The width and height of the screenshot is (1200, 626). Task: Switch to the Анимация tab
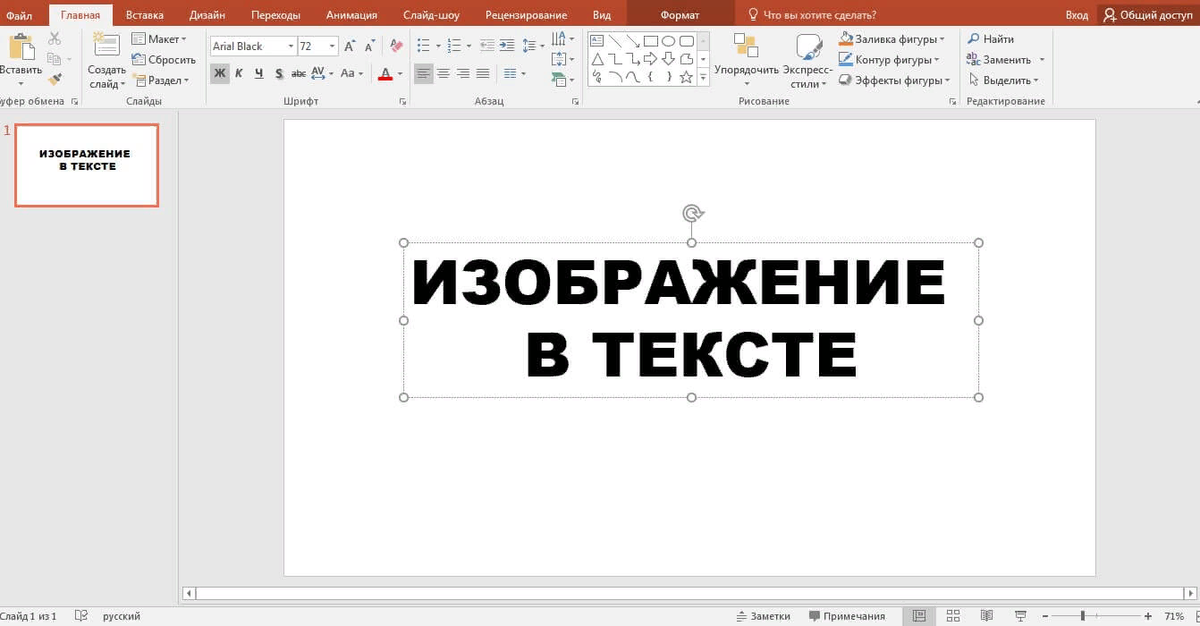point(352,15)
